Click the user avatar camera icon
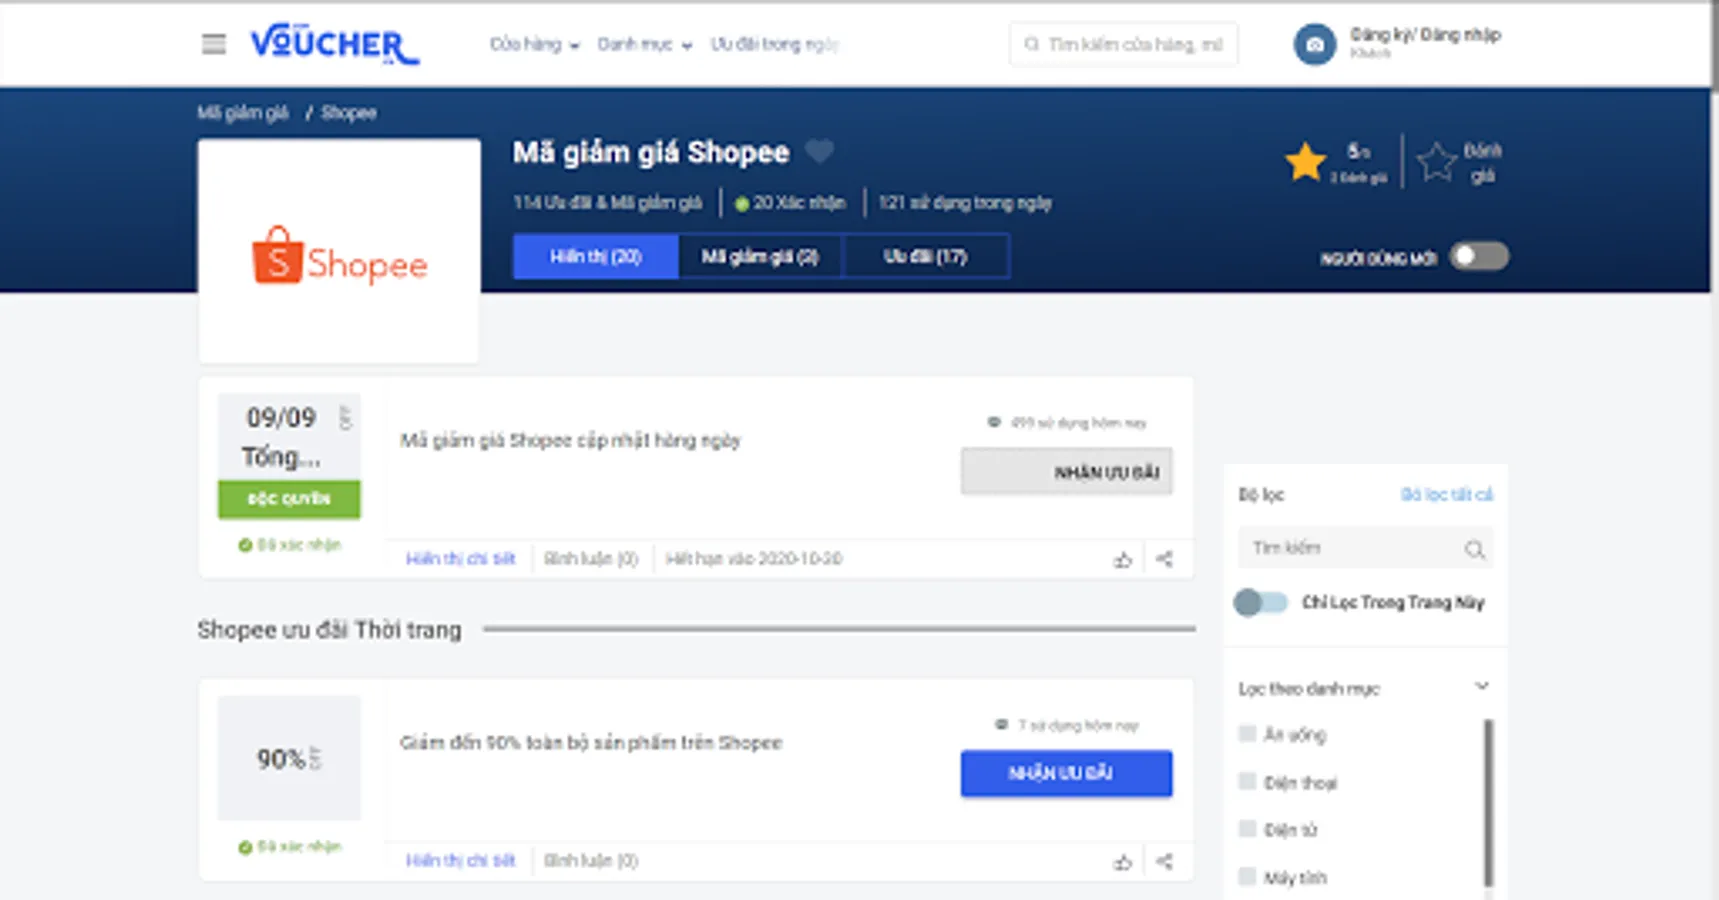 coord(1314,44)
